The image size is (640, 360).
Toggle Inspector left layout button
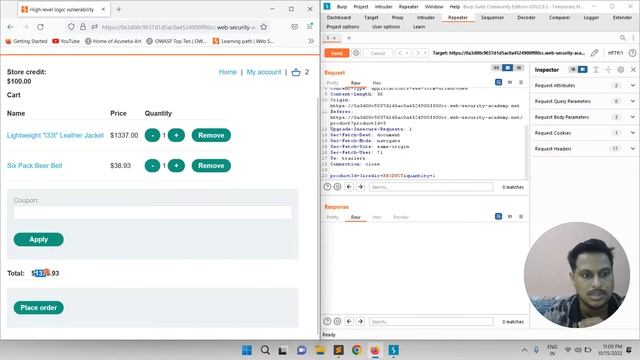573,70
